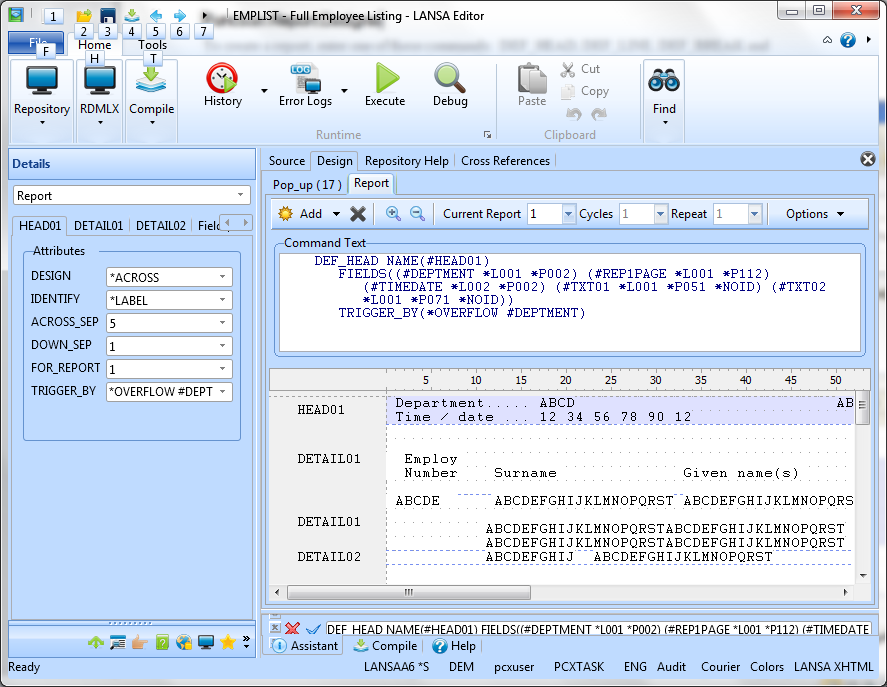Expand the Options menu arrow
The width and height of the screenshot is (887, 687).
(x=841, y=214)
